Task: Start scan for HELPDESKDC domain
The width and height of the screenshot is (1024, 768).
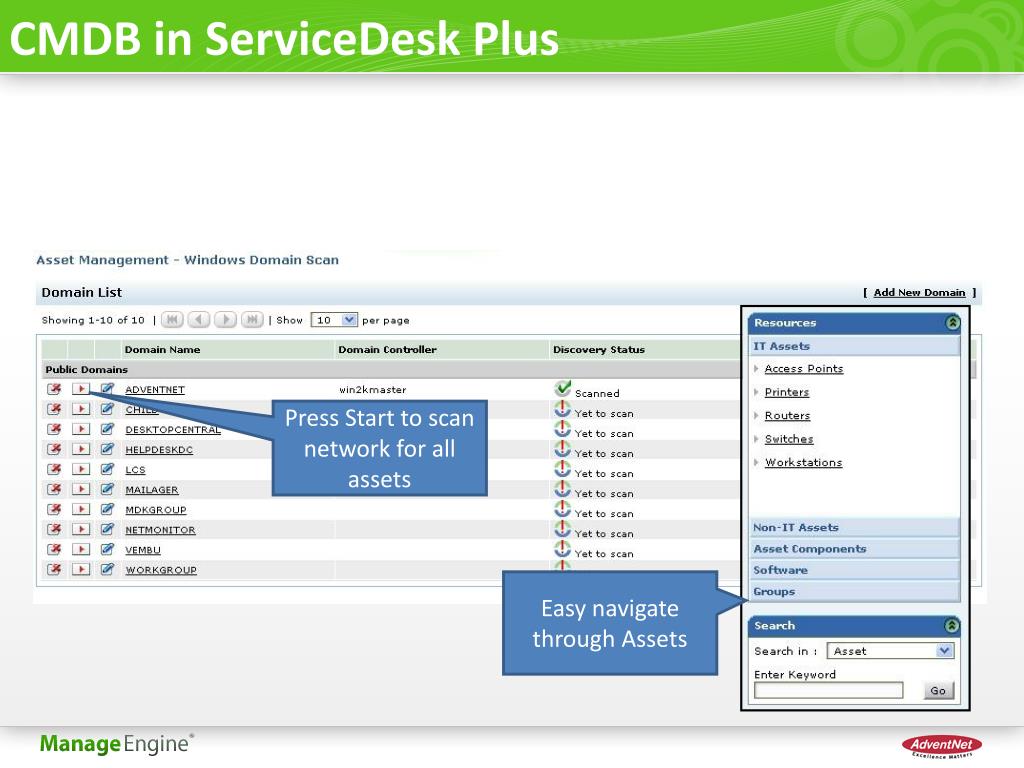Action: [x=81, y=449]
